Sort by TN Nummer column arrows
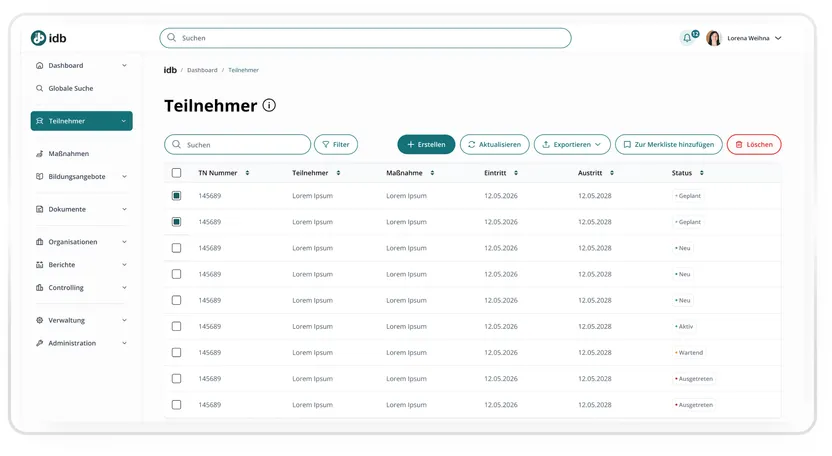Image resolution: width=832 pixels, height=456 pixels. click(247, 173)
